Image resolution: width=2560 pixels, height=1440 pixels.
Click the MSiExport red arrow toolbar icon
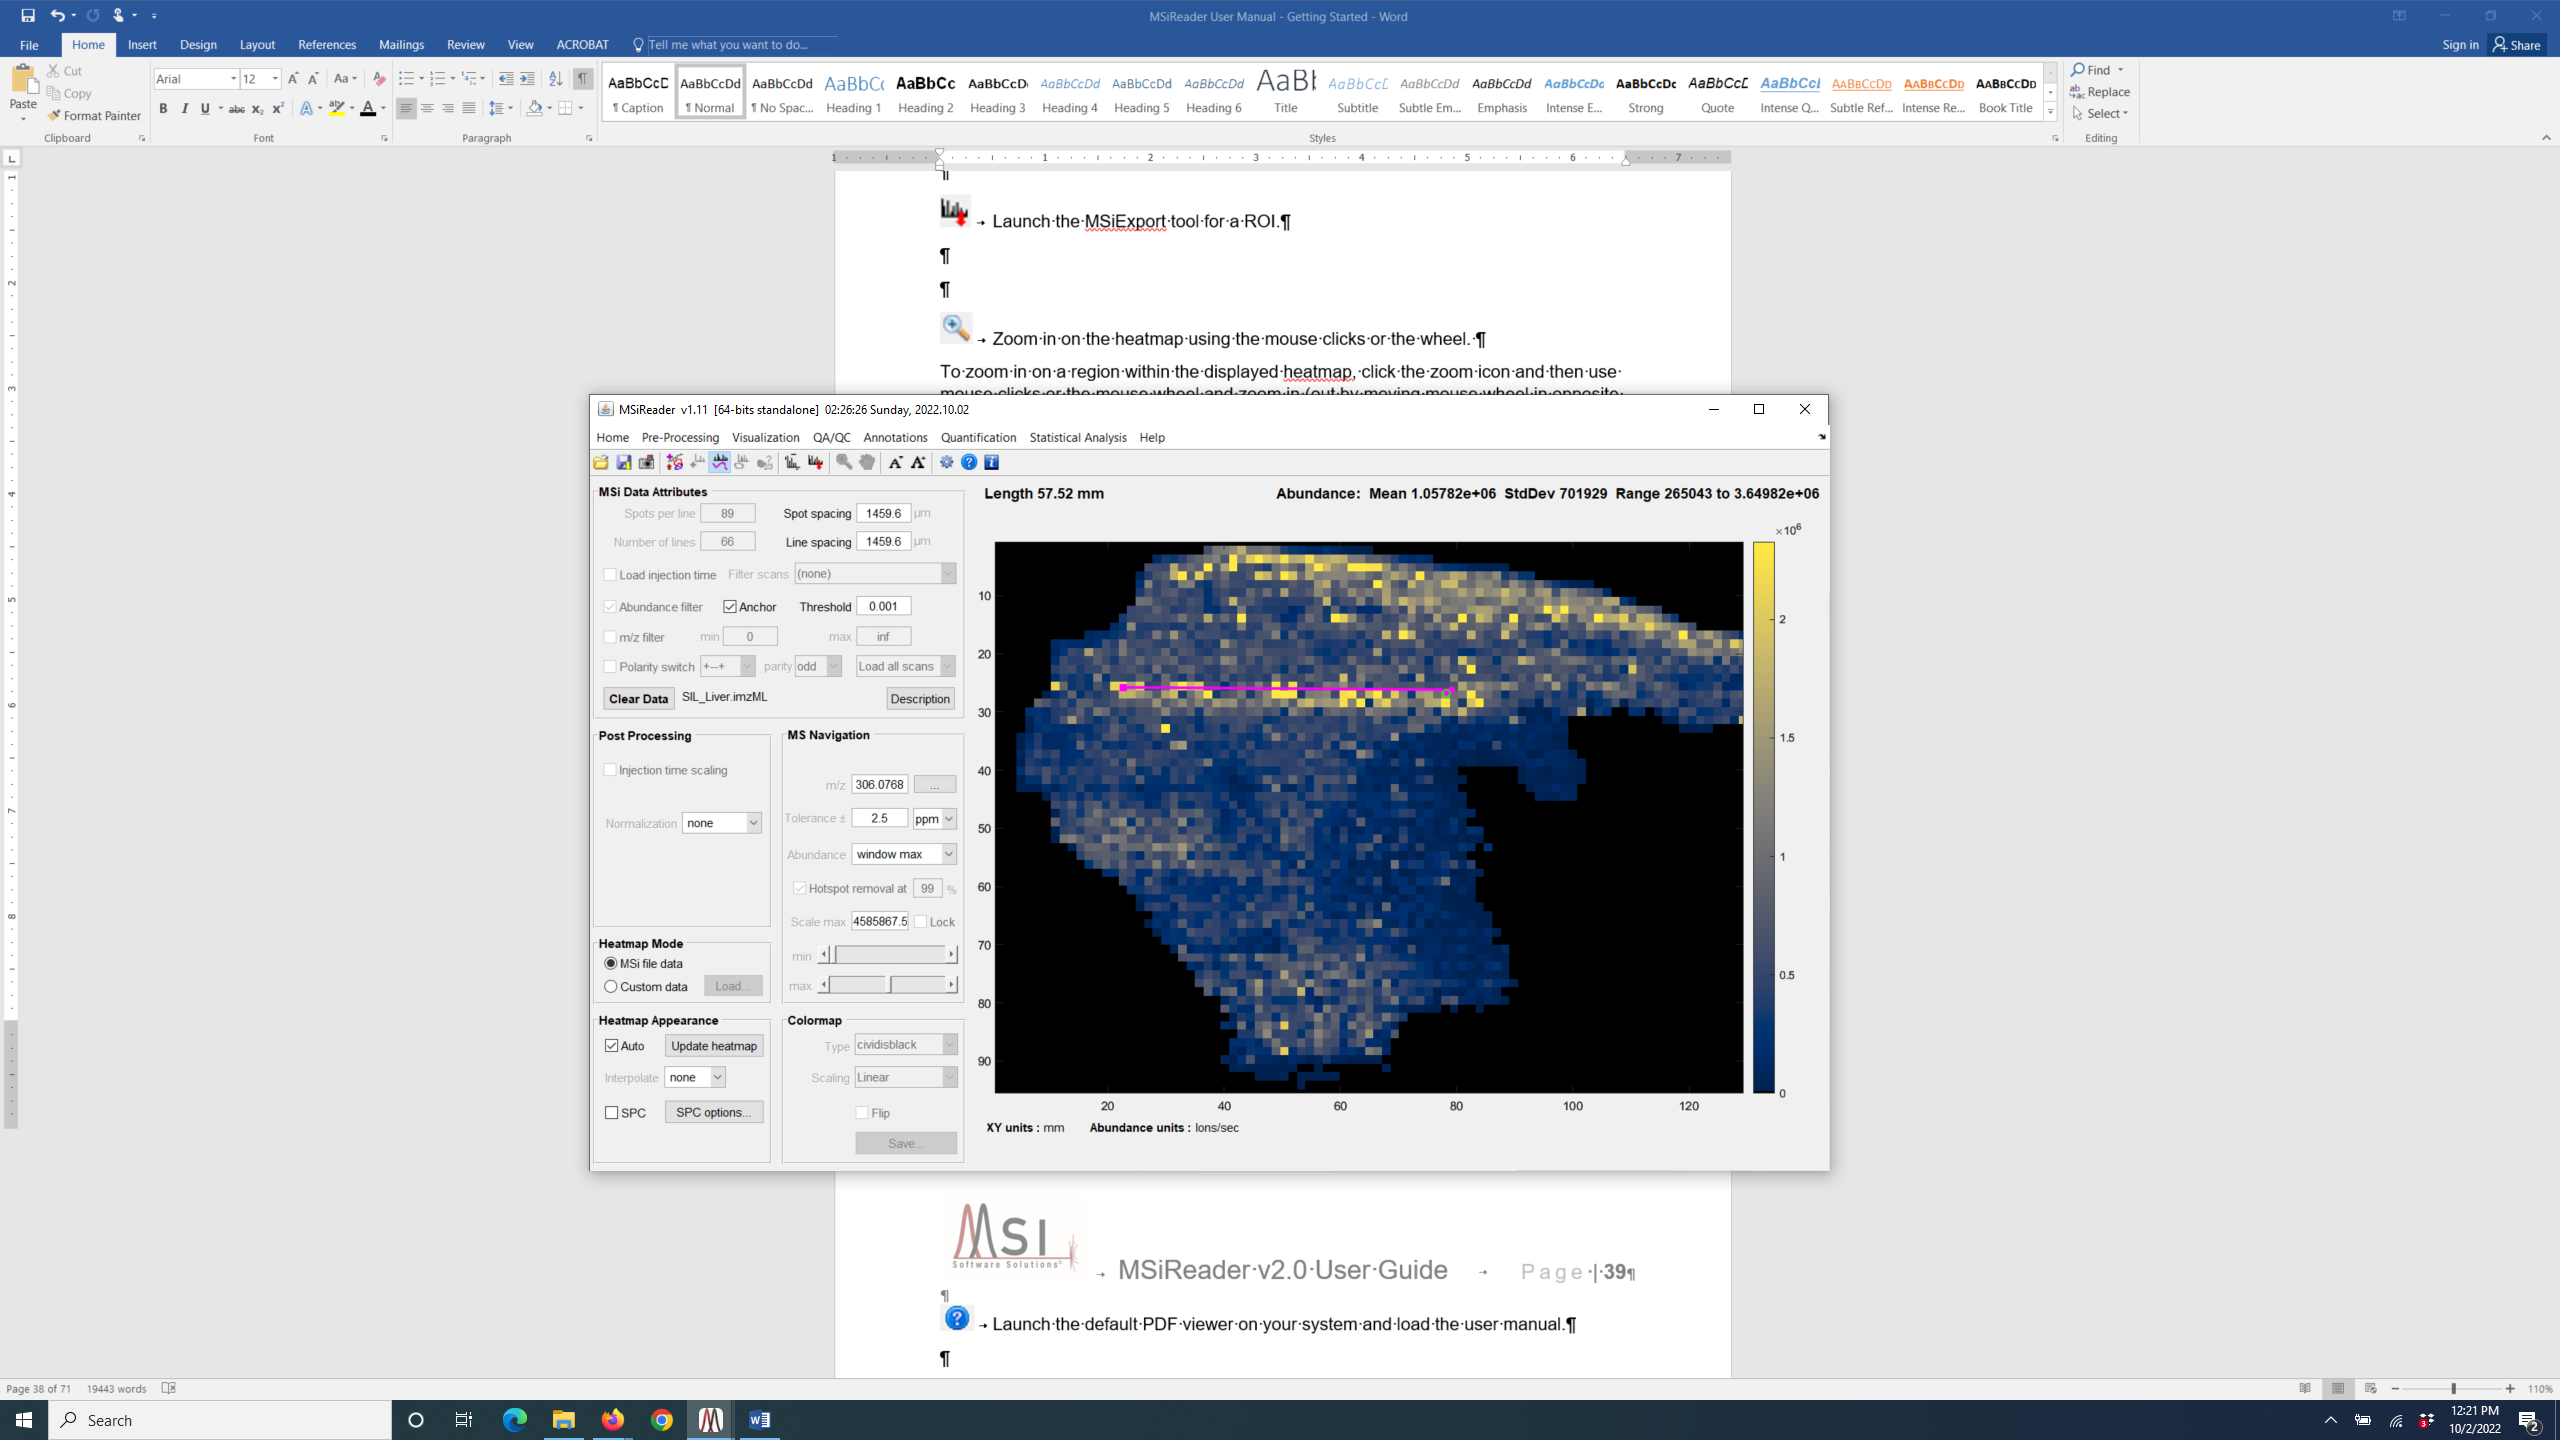816,462
